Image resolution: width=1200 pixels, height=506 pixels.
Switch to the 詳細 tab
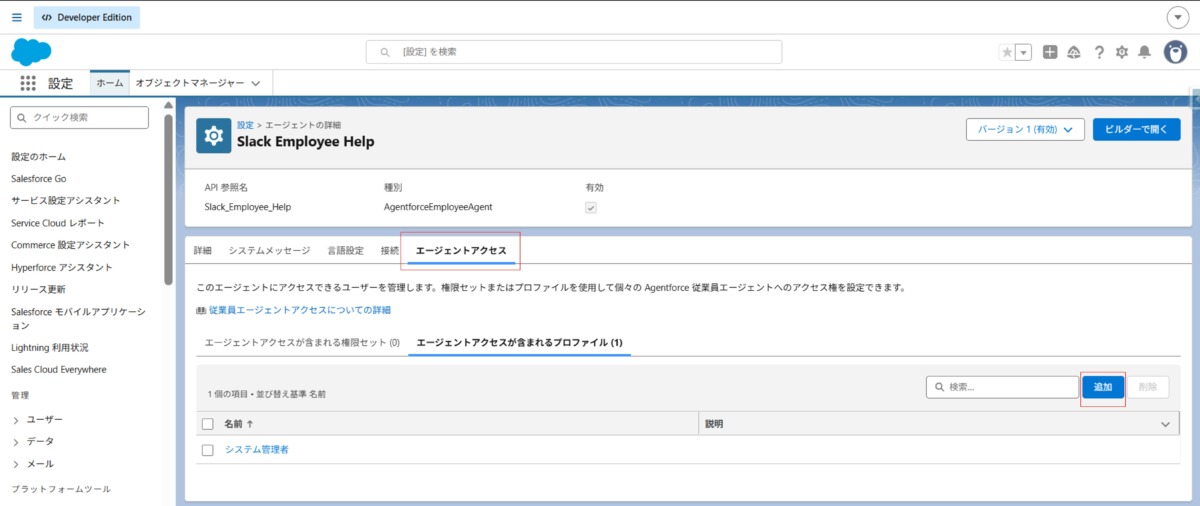tap(203, 250)
